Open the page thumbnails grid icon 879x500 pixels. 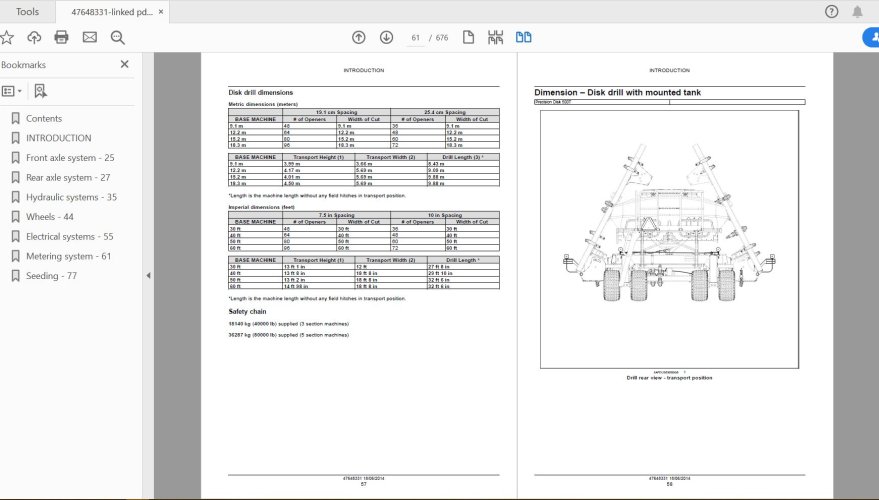coord(496,38)
